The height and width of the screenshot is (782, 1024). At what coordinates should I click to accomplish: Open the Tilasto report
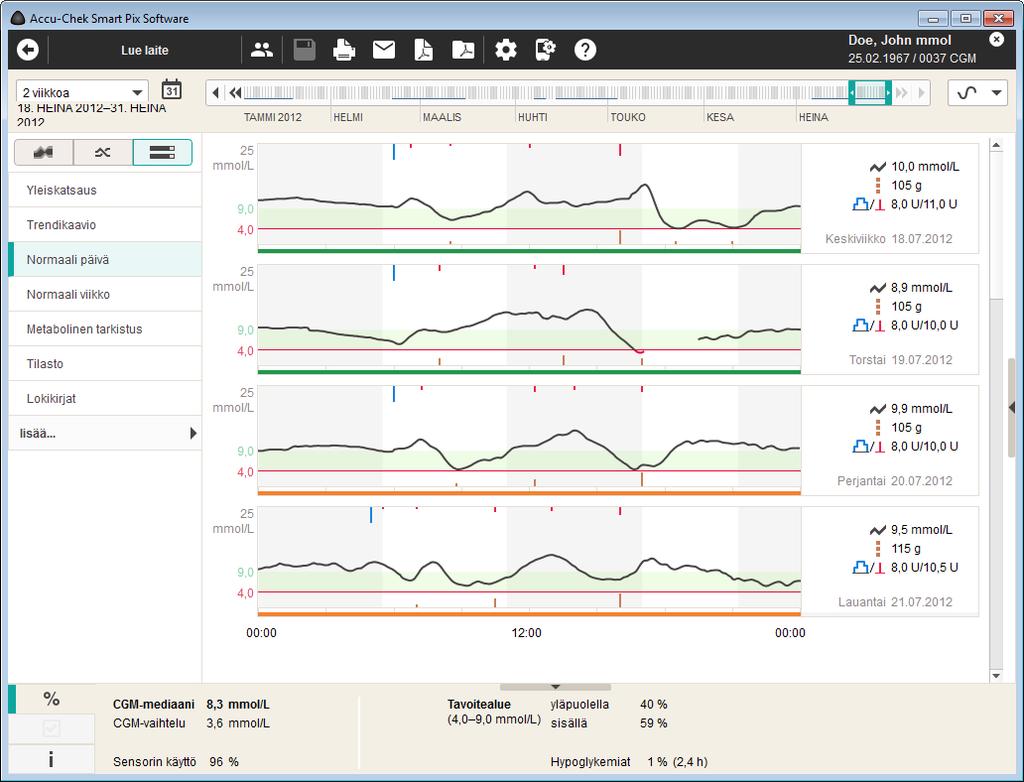(x=104, y=363)
